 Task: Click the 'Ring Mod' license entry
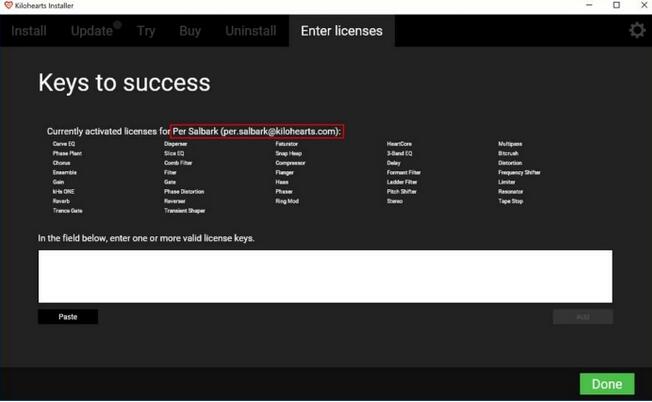(x=287, y=201)
